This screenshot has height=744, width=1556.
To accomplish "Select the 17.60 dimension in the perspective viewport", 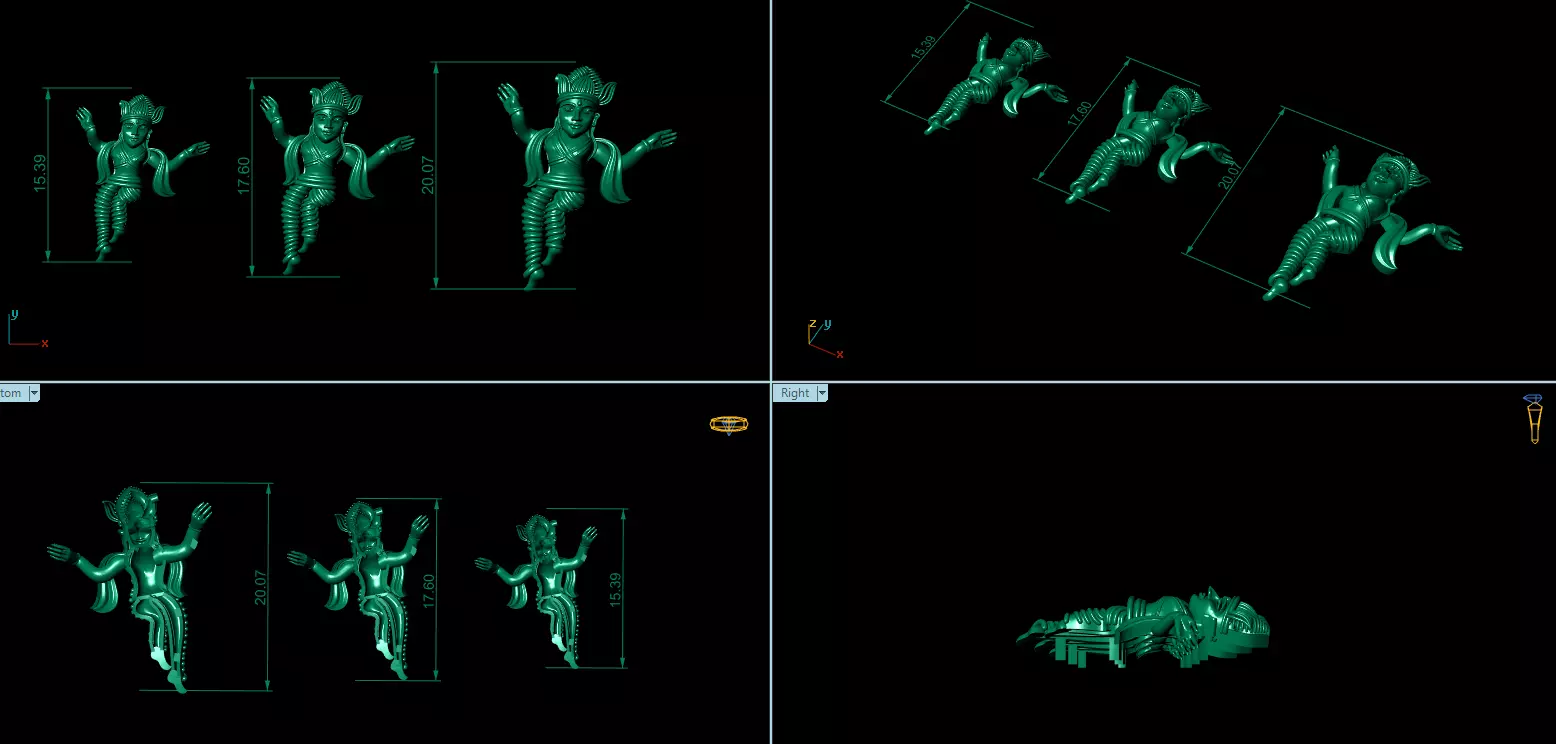I will pos(1079,112).
